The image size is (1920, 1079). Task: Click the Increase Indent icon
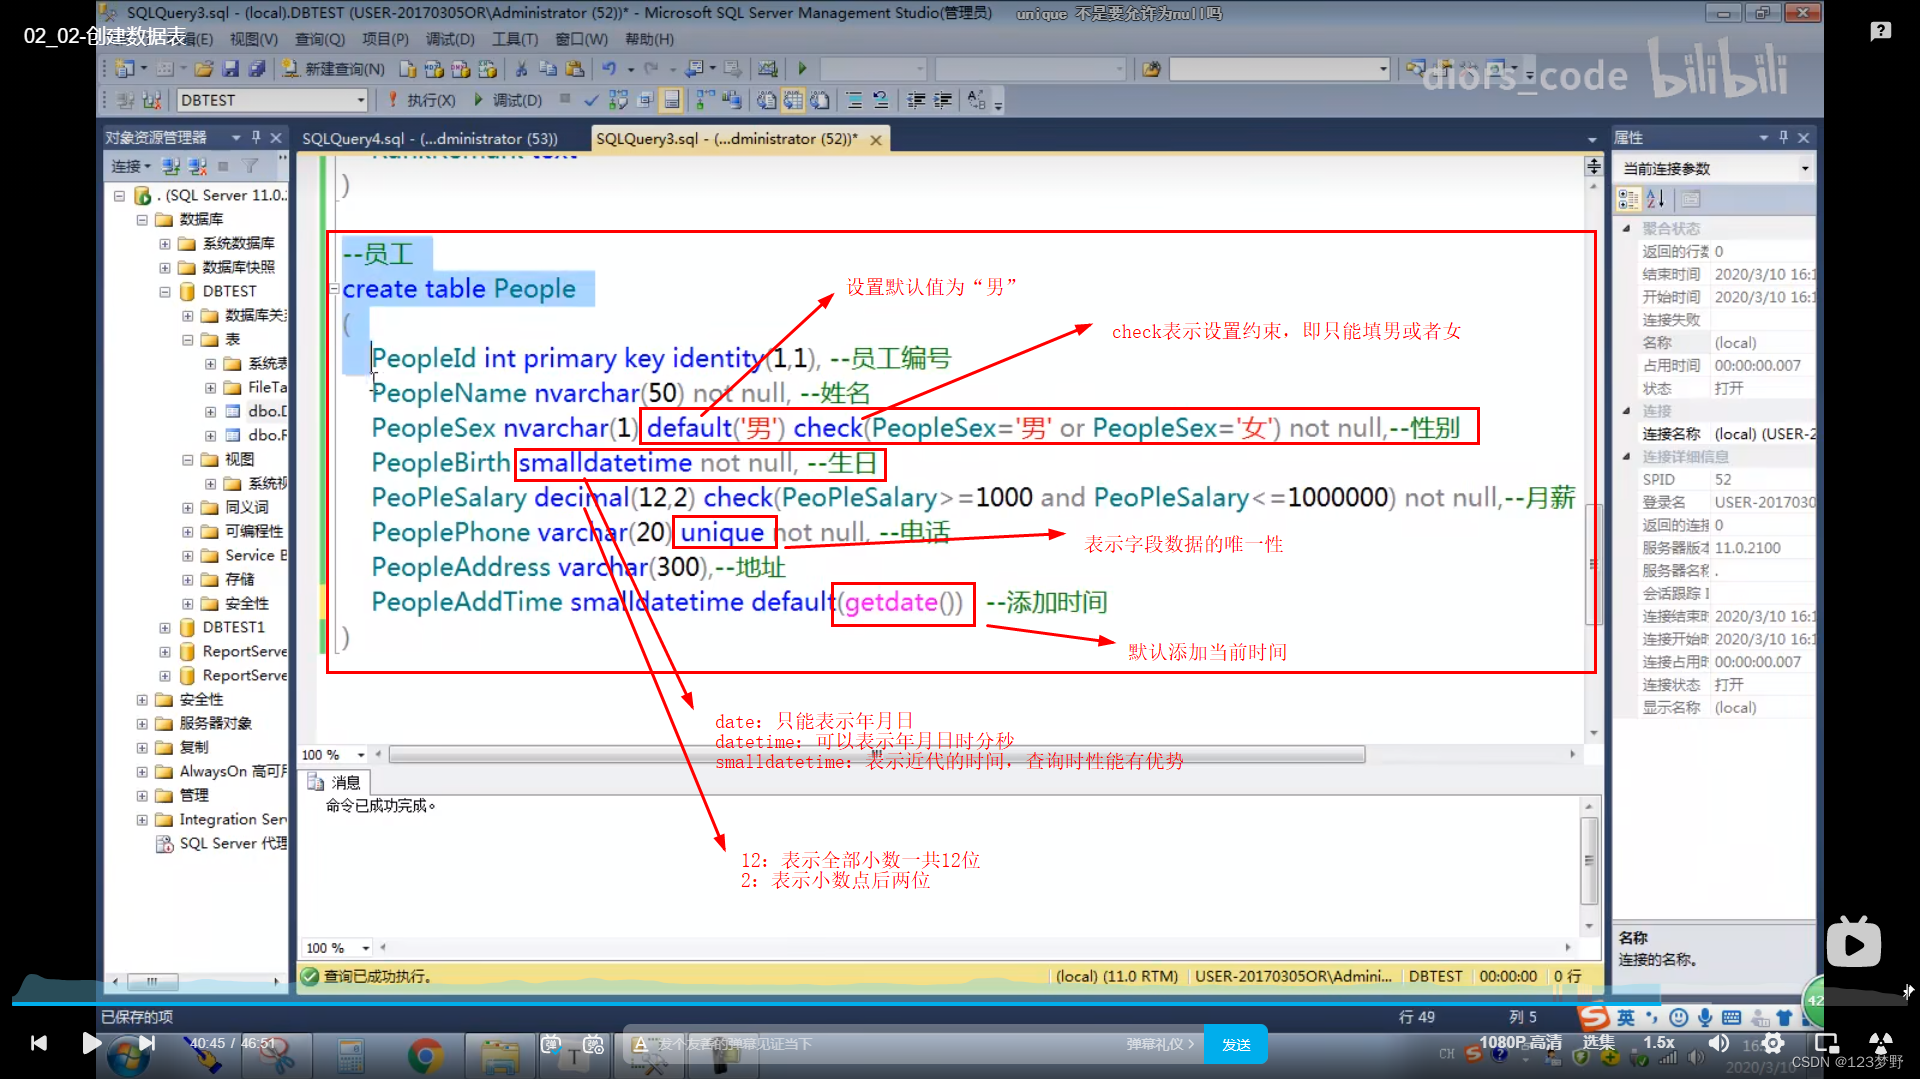[942, 100]
